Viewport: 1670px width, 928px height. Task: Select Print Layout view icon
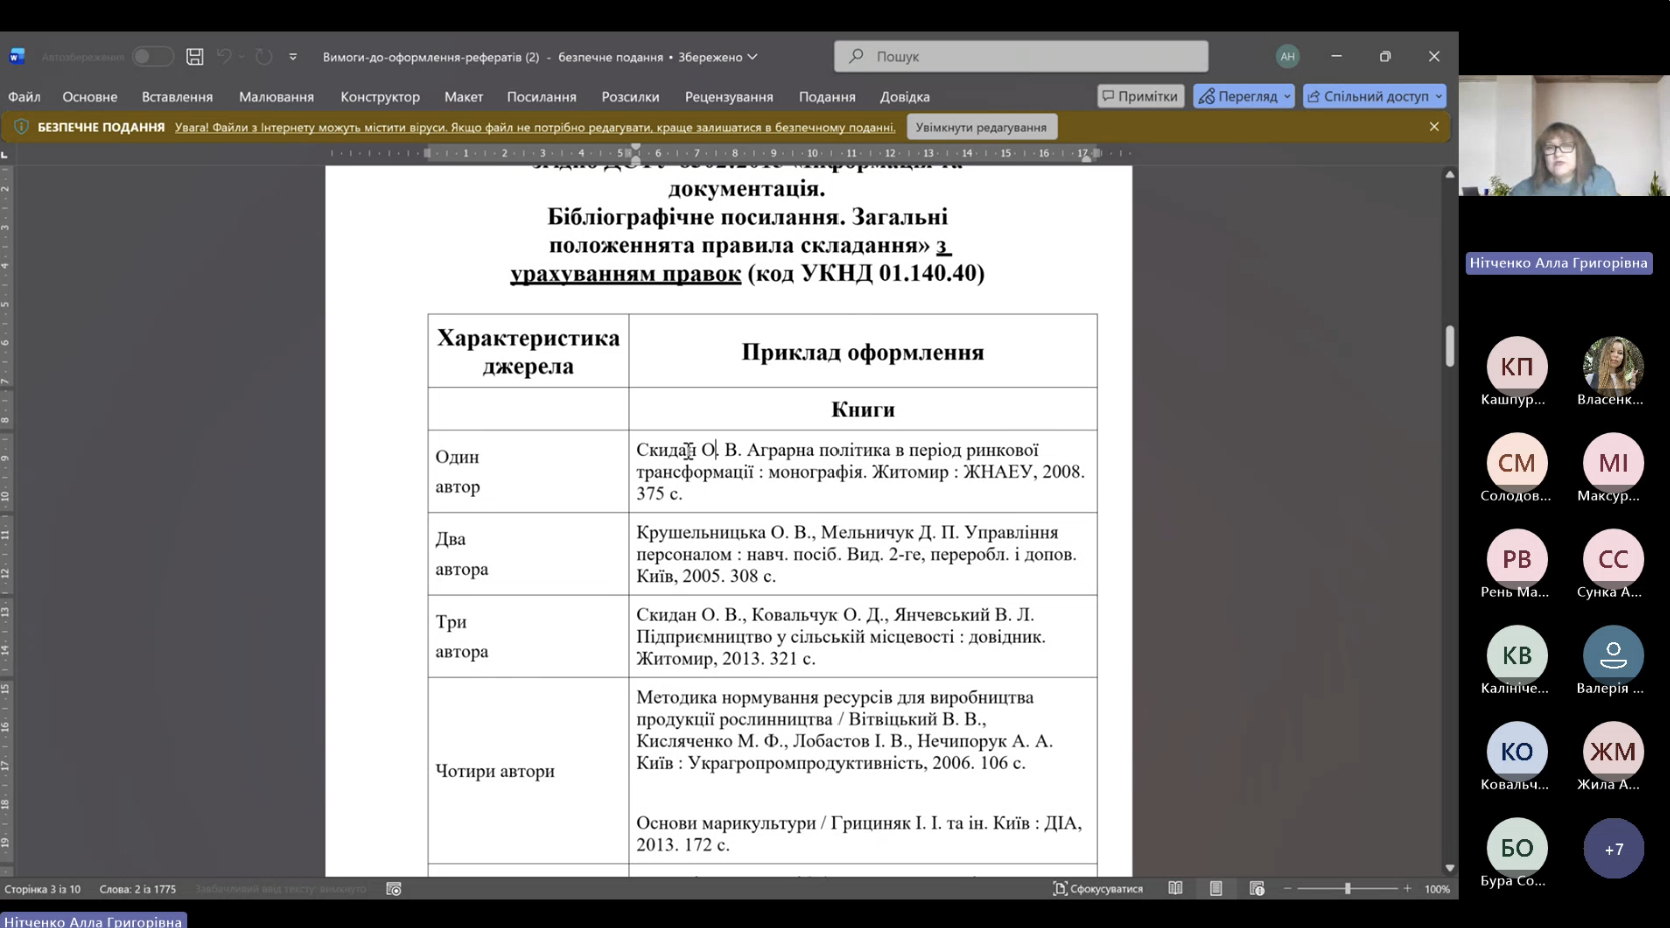1216,889
